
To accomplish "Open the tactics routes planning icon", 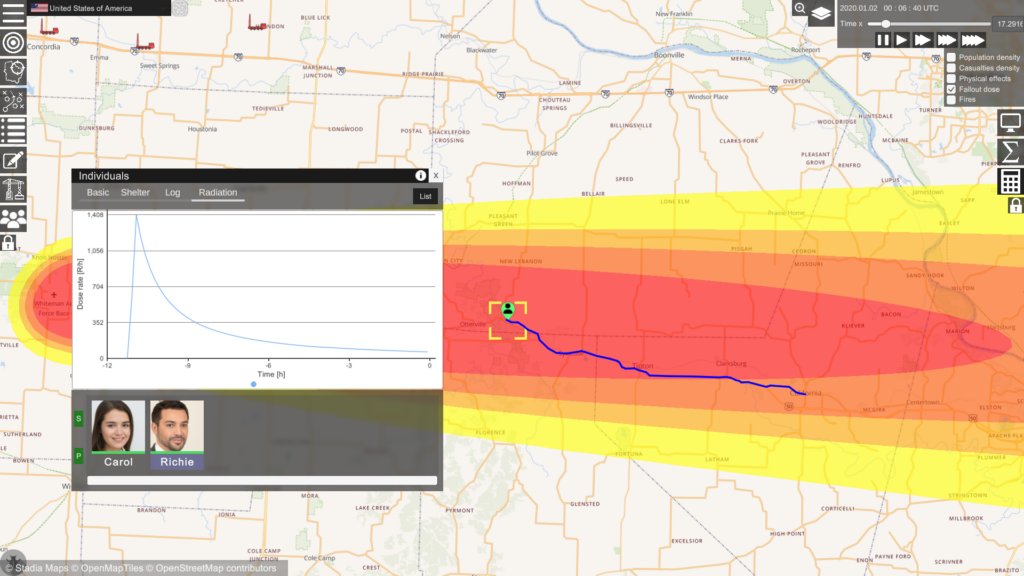I will tap(13, 101).
